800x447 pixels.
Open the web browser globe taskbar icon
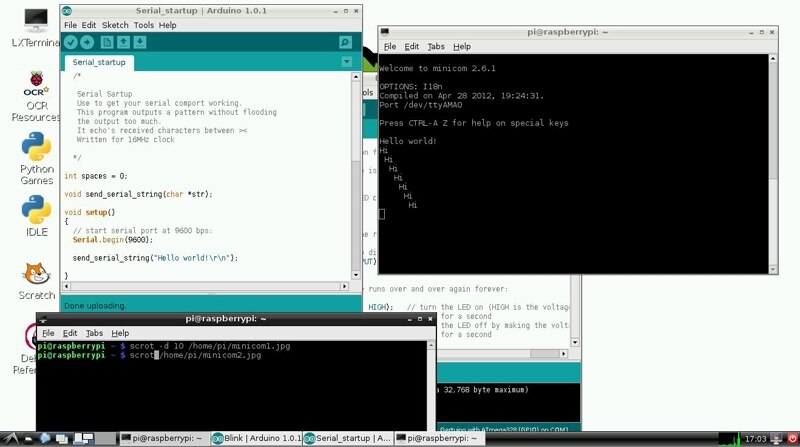(45, 438)
